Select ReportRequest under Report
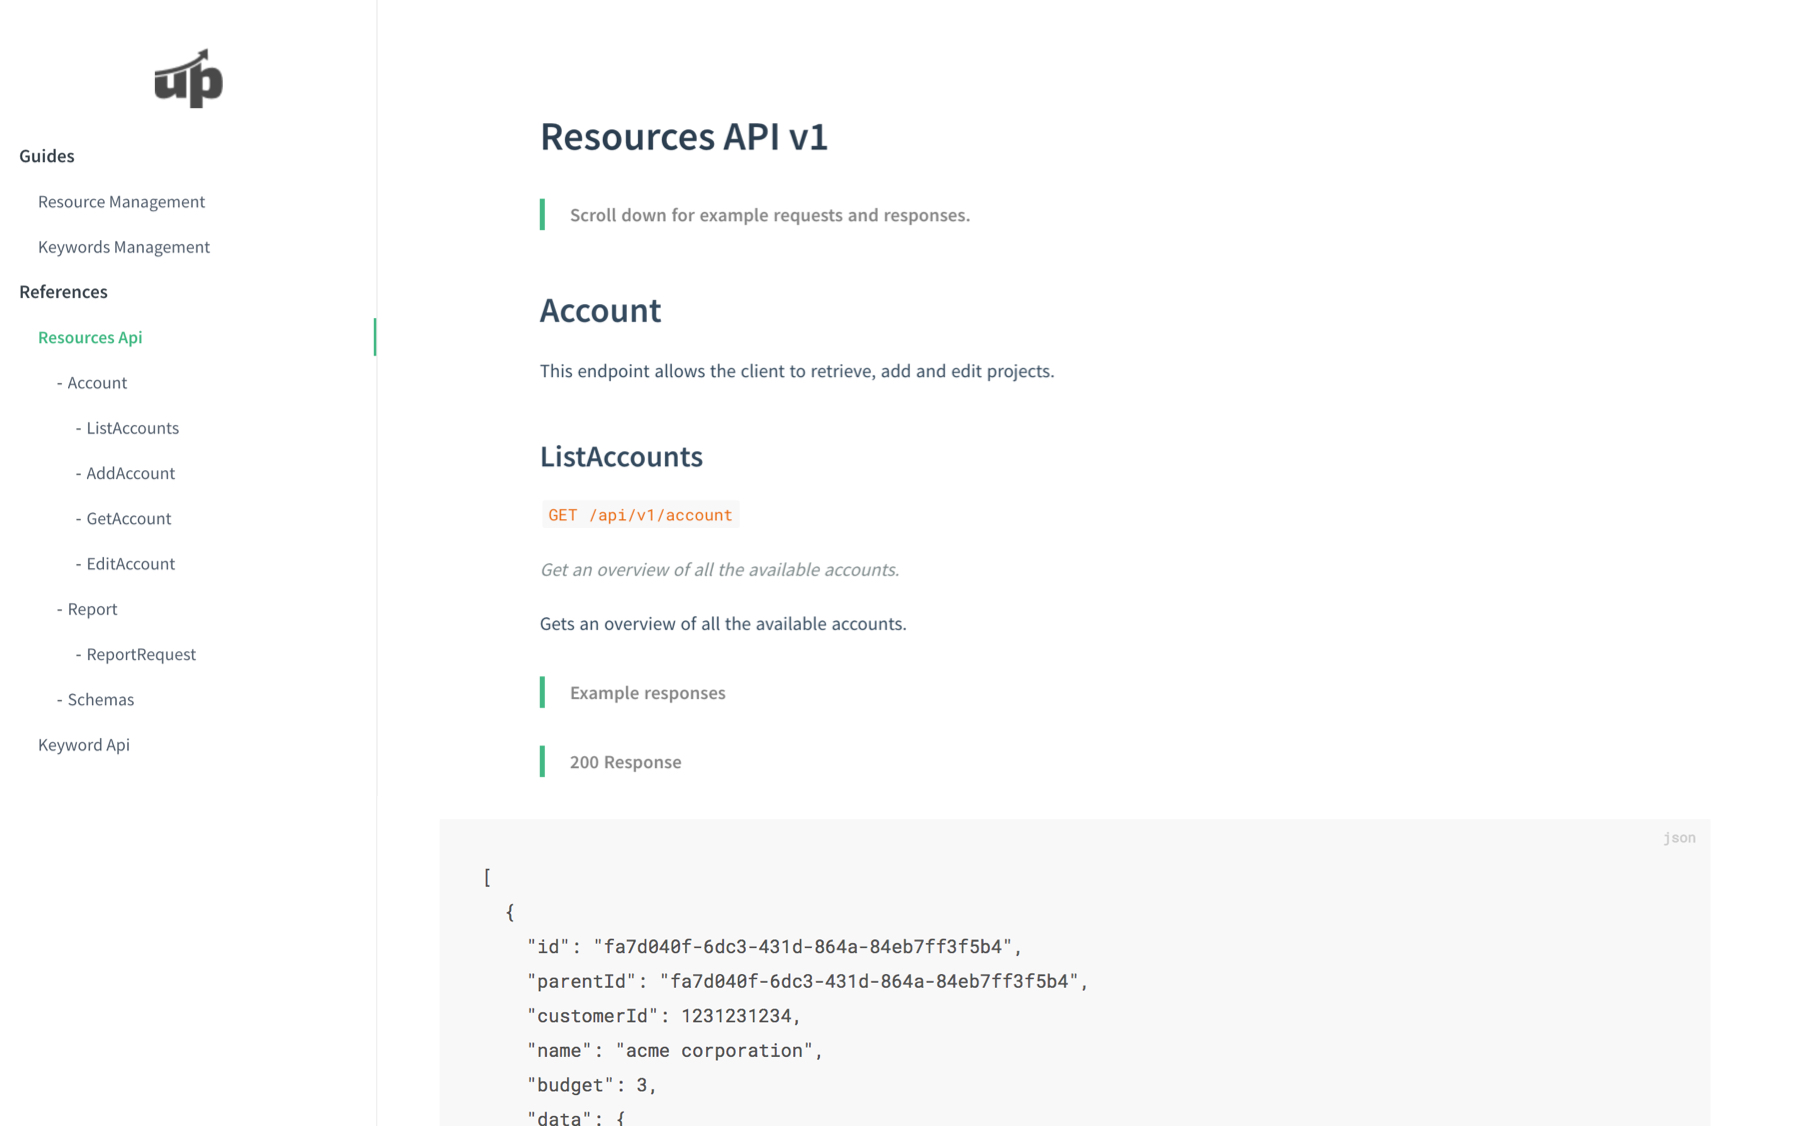This screenshot has height=1126, width=1800. [x=140, y=654]
